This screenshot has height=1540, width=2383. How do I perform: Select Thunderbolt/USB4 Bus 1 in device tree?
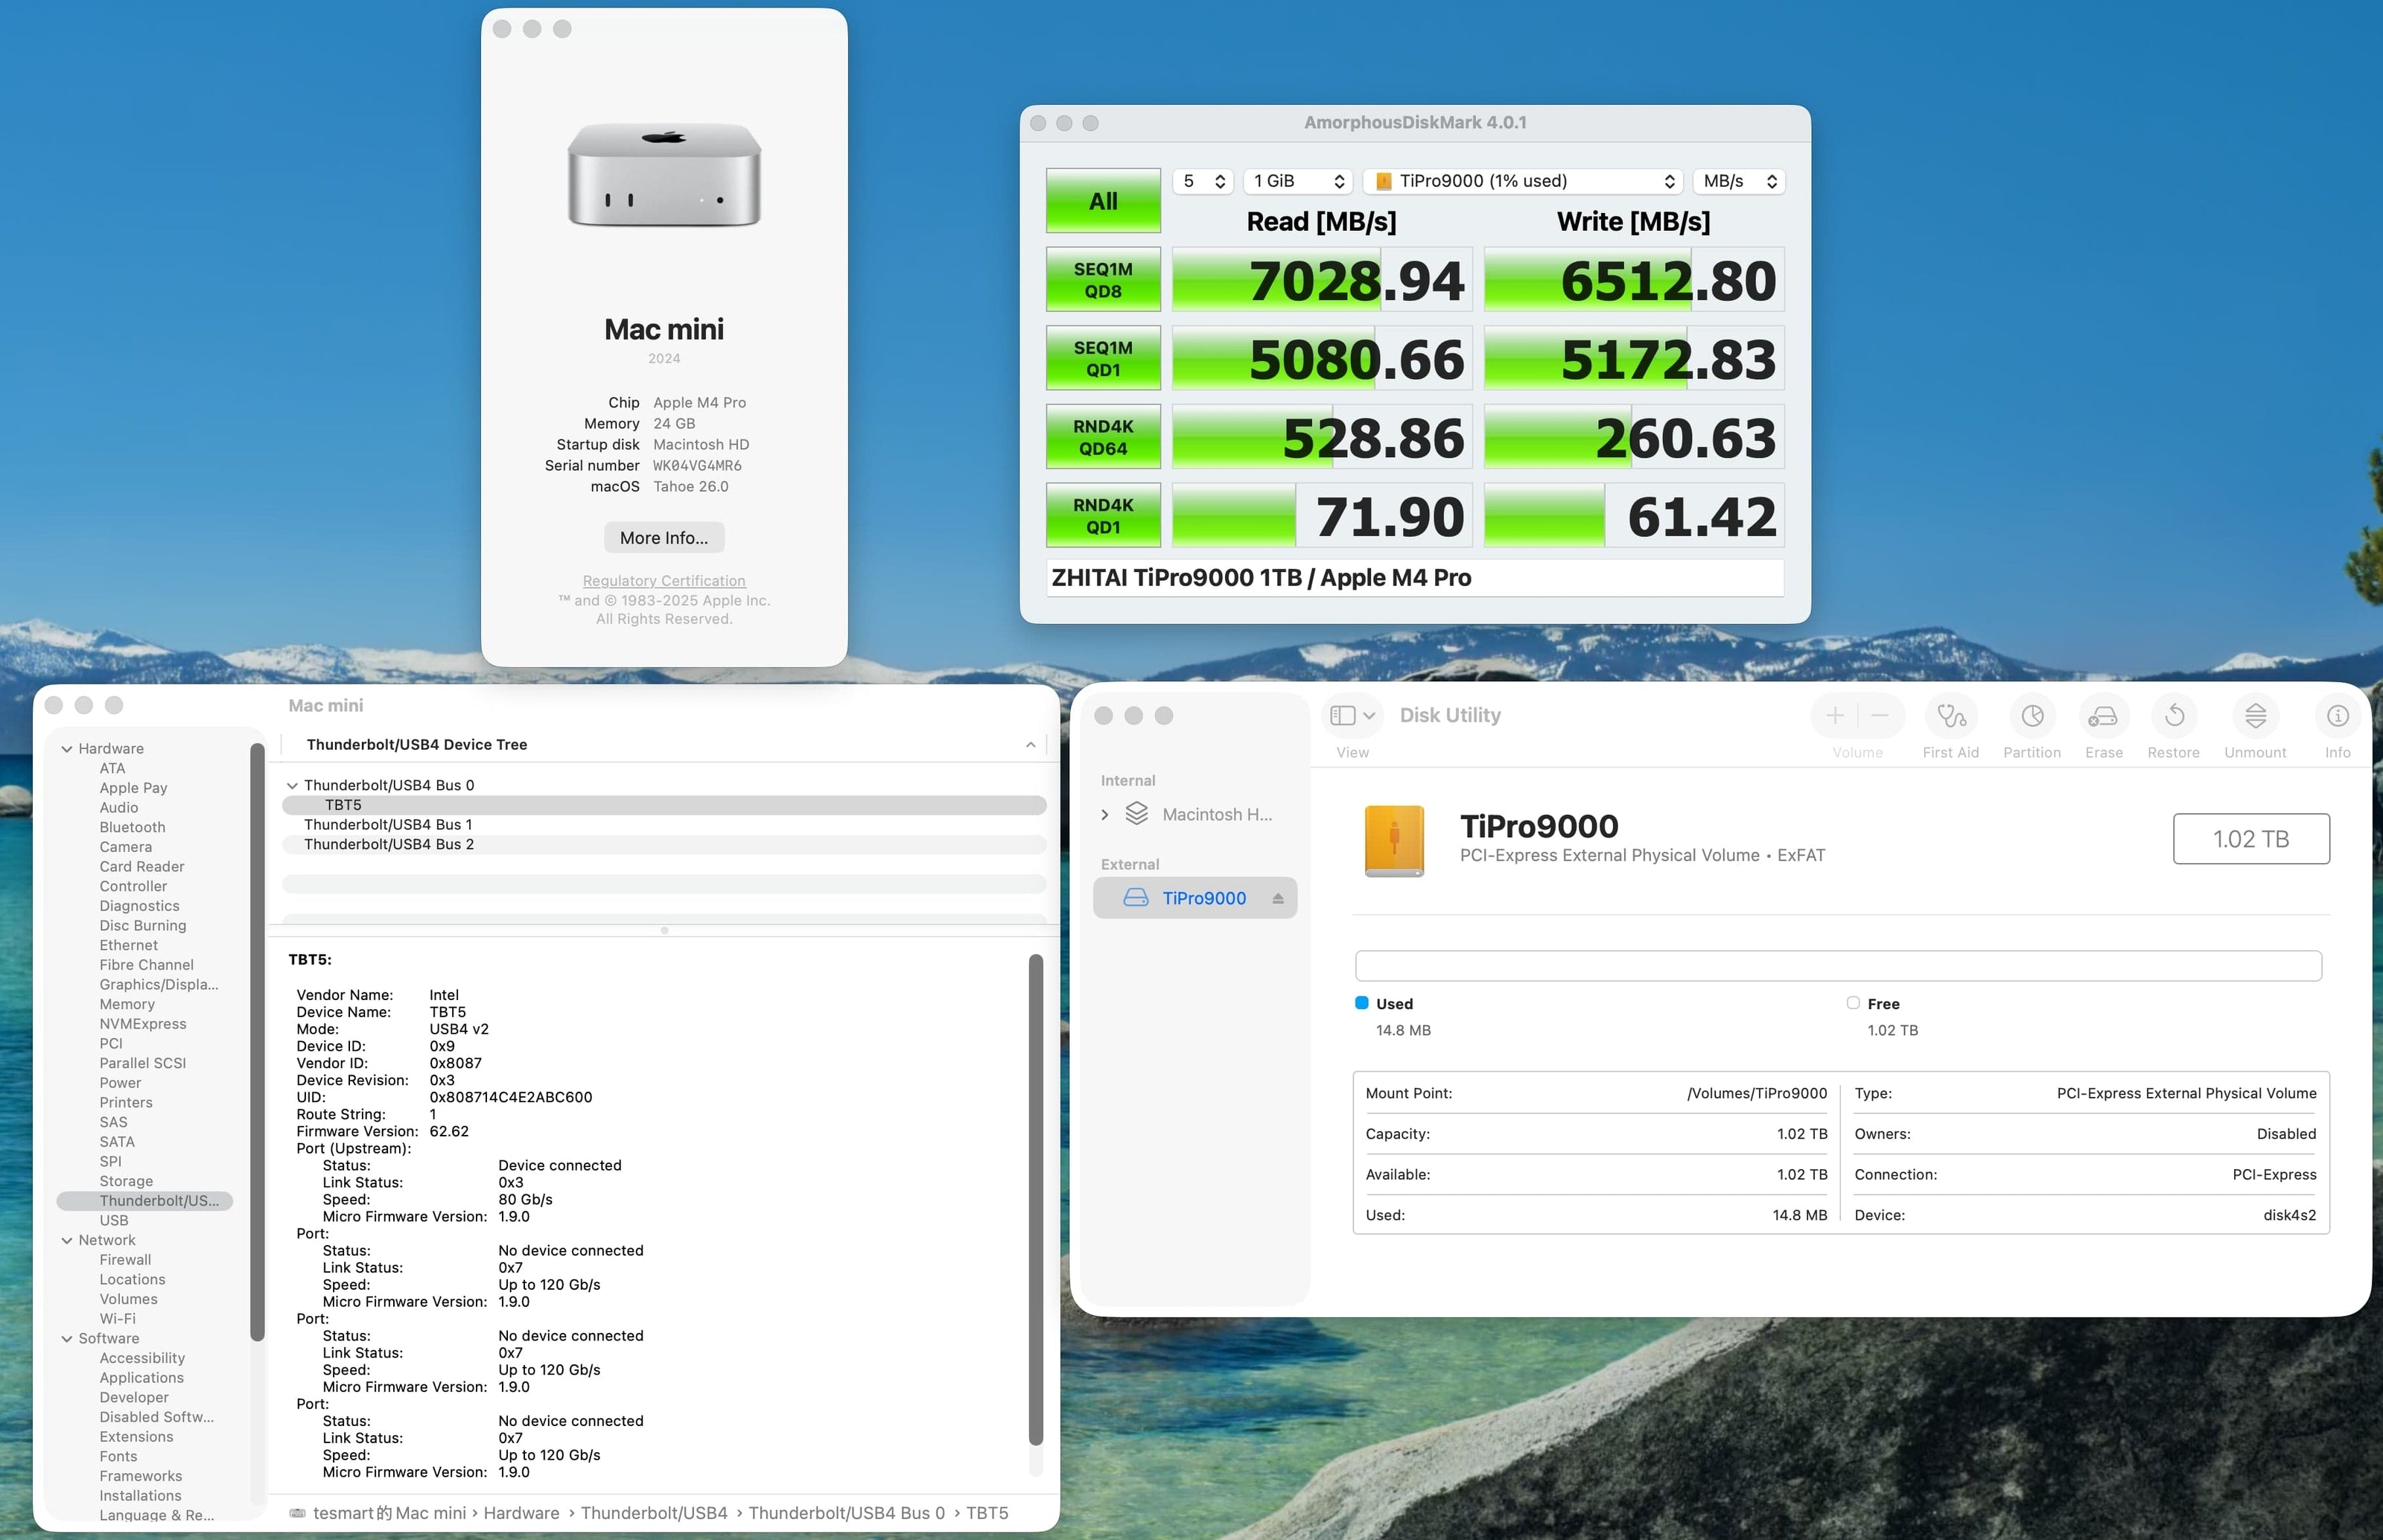pos(388,825)
